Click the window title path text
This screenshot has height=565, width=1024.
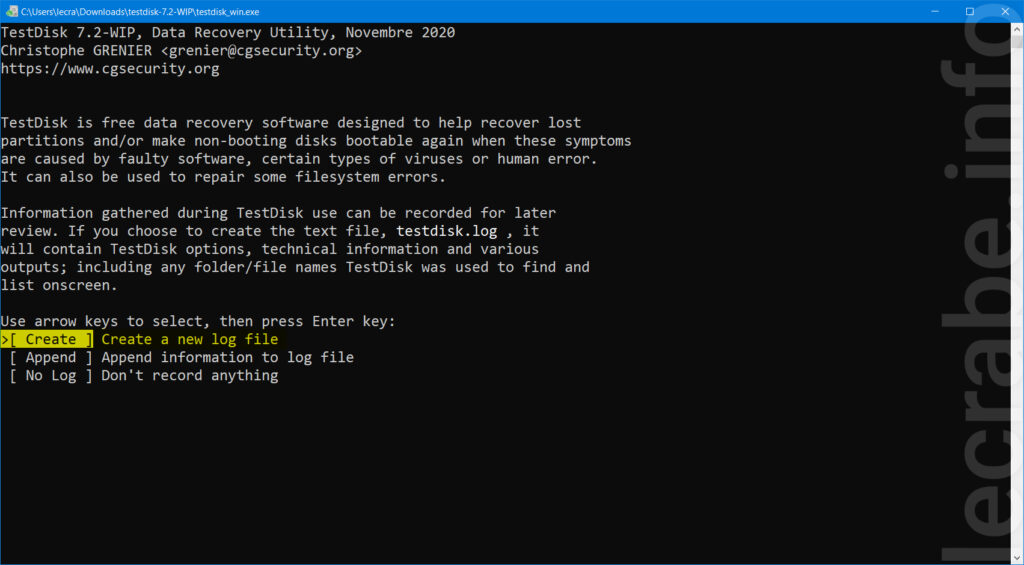pos(140,12)
